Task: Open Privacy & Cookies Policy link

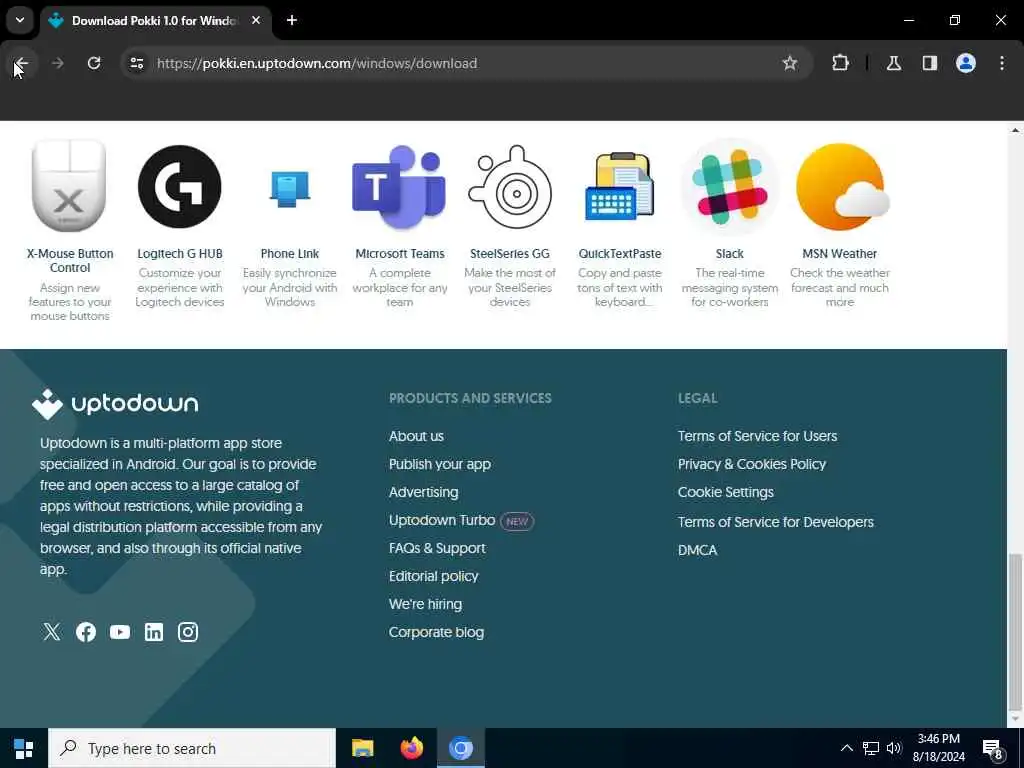Action: (x=752, y=464)
